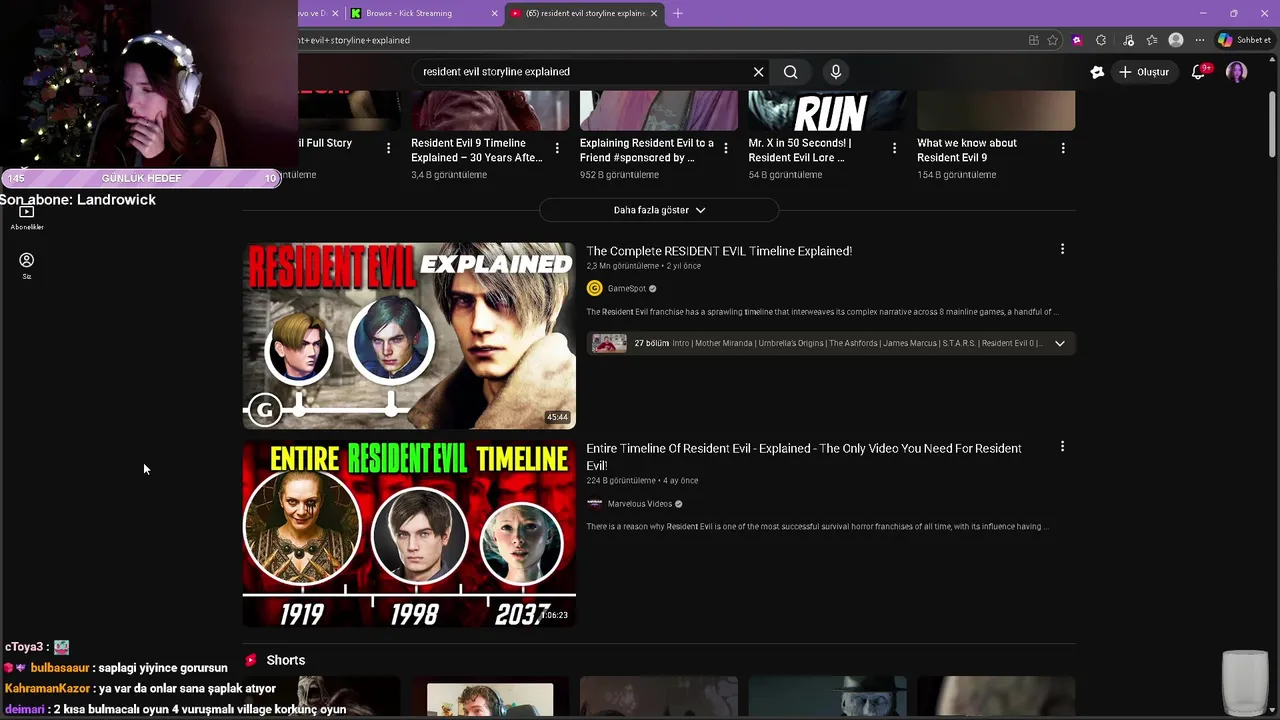Image resolution: width=1280 pixels, height=720 pixels.
Task: Close the Browse - Kick Streaming tab
Action: [x=494, y=13]
